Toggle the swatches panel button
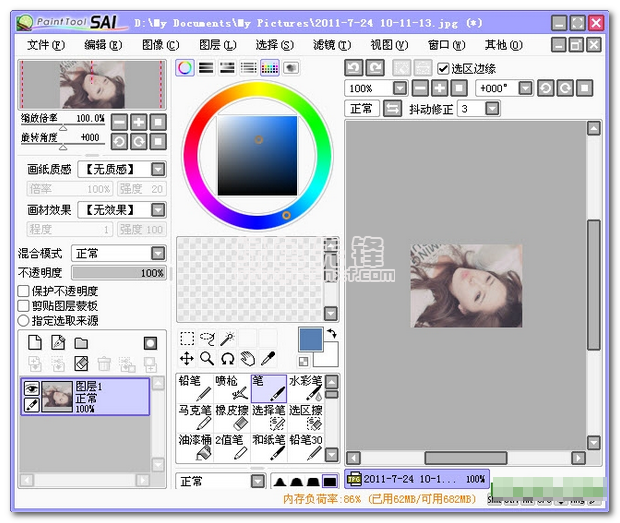The height and width of the screenshot is (523, 620). (270, 68)
